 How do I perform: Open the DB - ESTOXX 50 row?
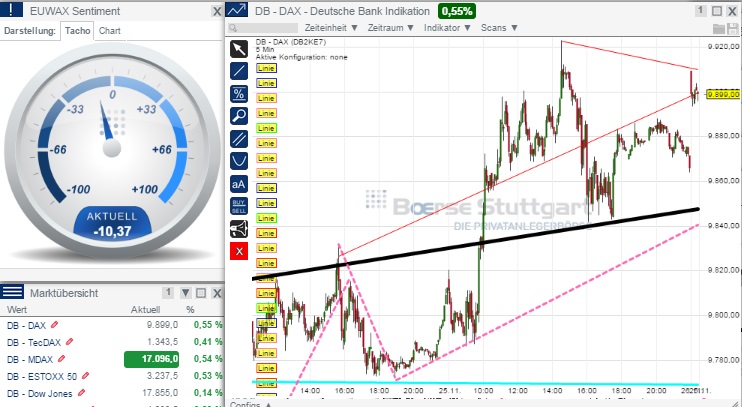(112, 376)
